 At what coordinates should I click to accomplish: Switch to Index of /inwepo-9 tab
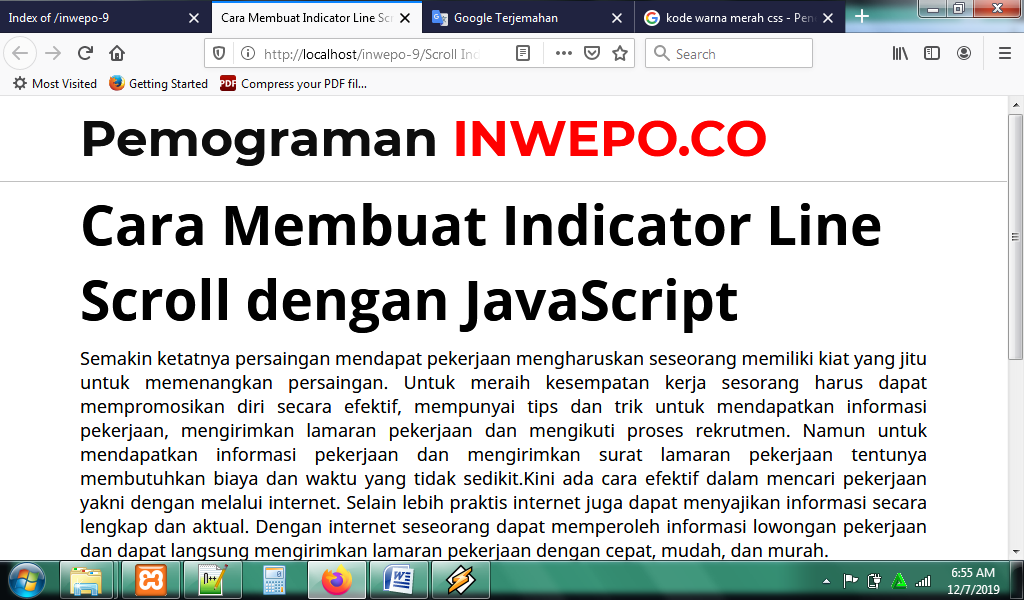[105, 18]
